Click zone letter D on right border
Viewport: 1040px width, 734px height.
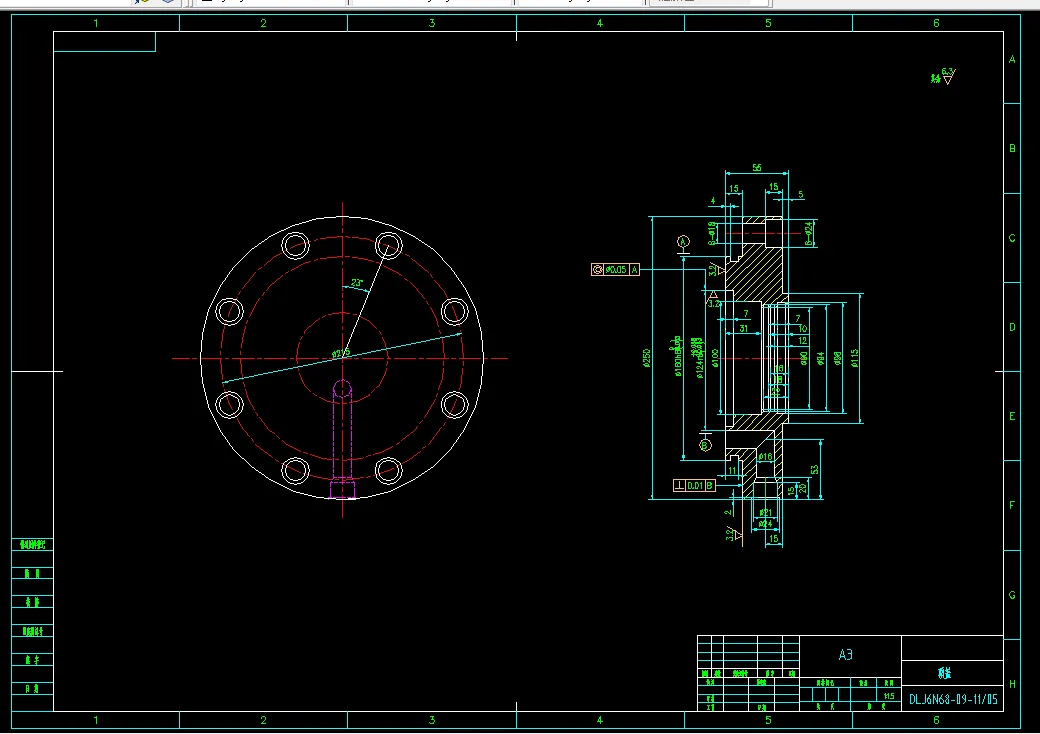1012,327
